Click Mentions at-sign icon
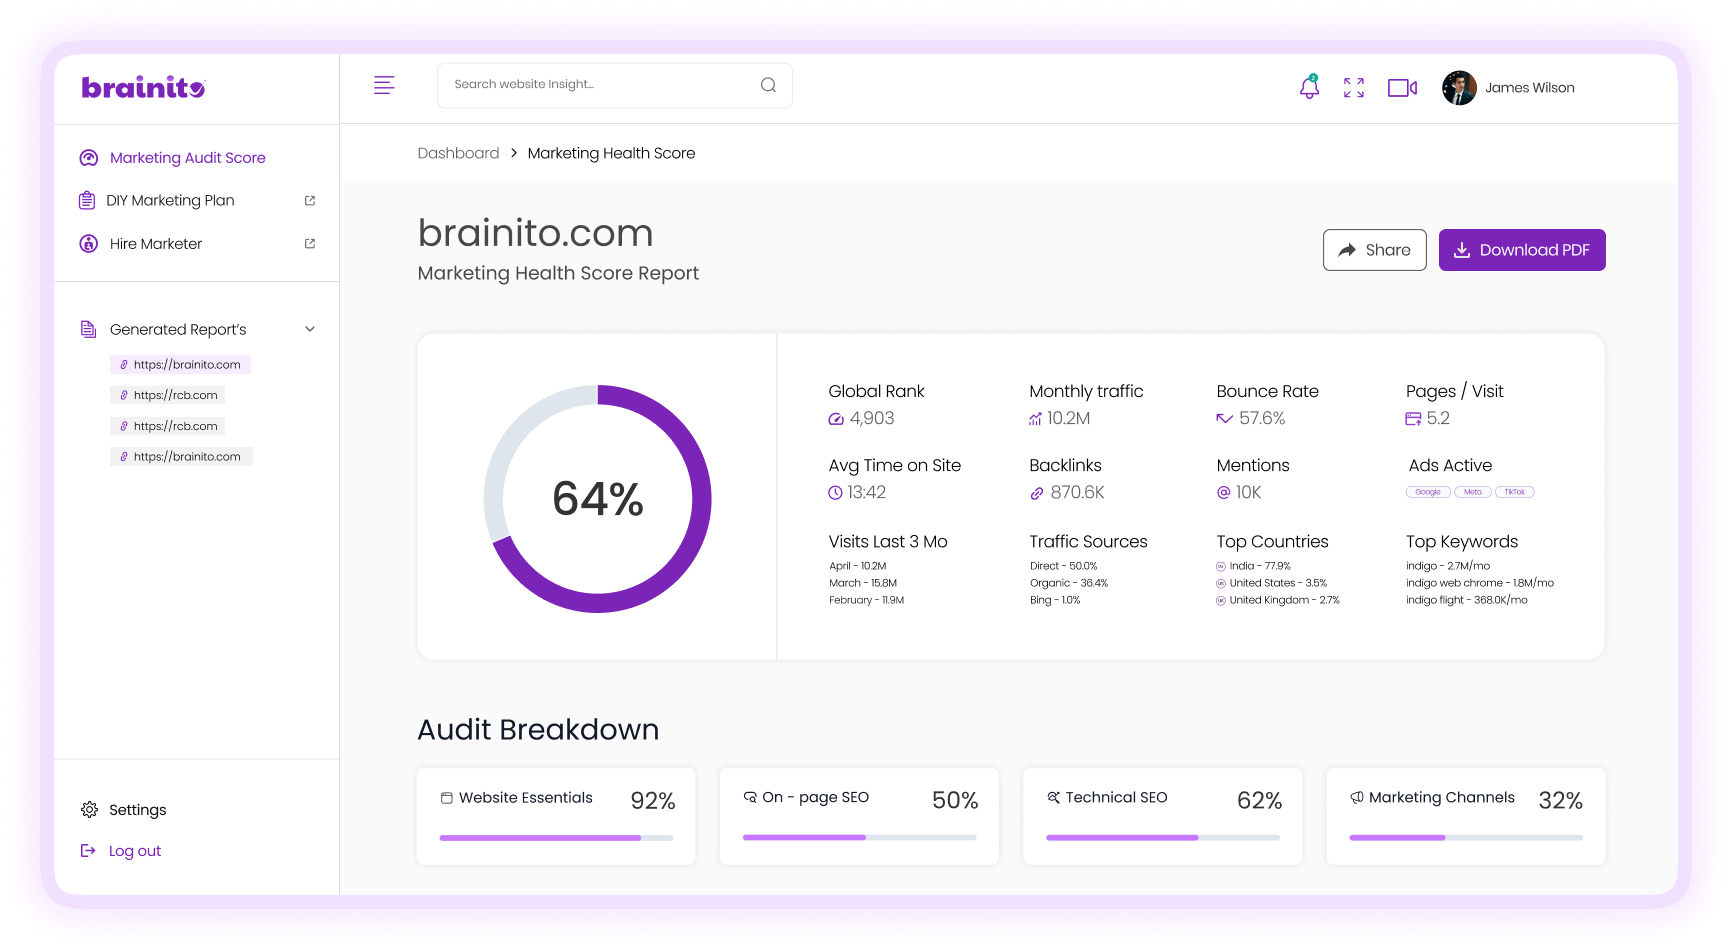Viewport: 1732px width, 949px height. [1224, 493]
